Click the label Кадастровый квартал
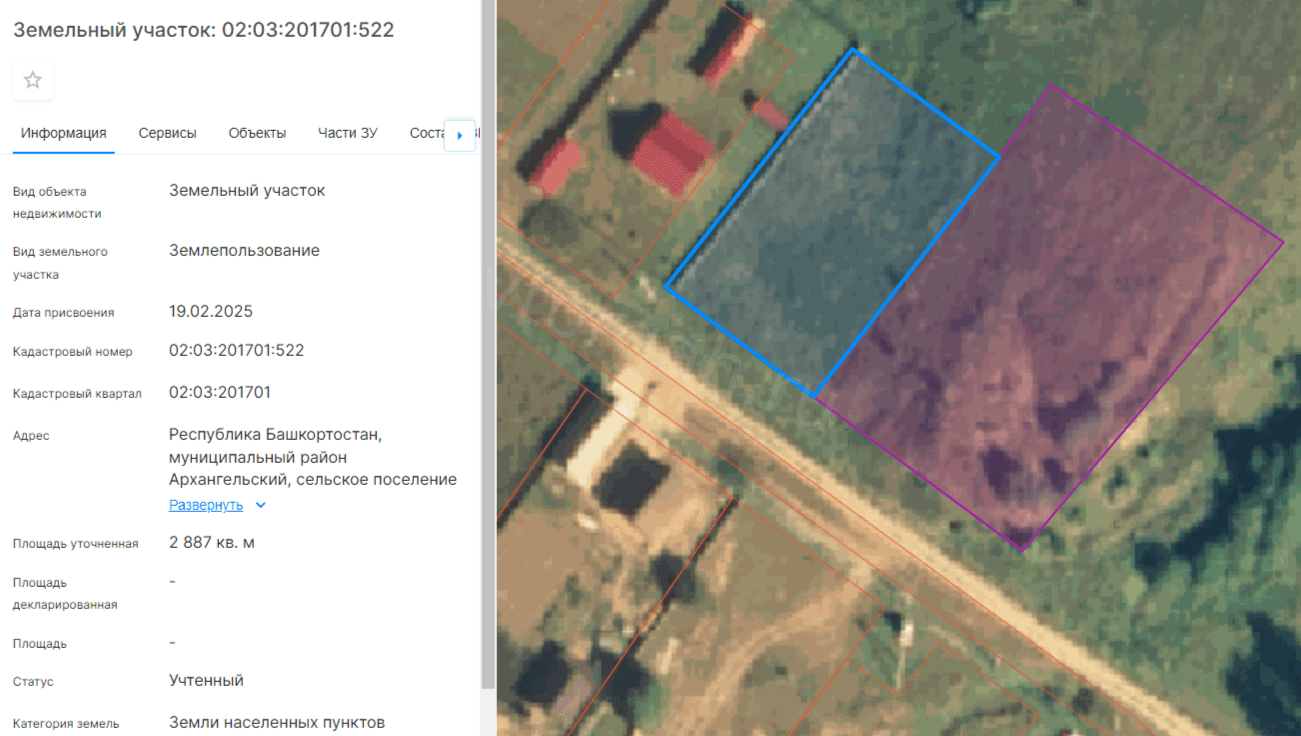The image size is (1301, 736). pyautogui.click(x=77, y=393)
